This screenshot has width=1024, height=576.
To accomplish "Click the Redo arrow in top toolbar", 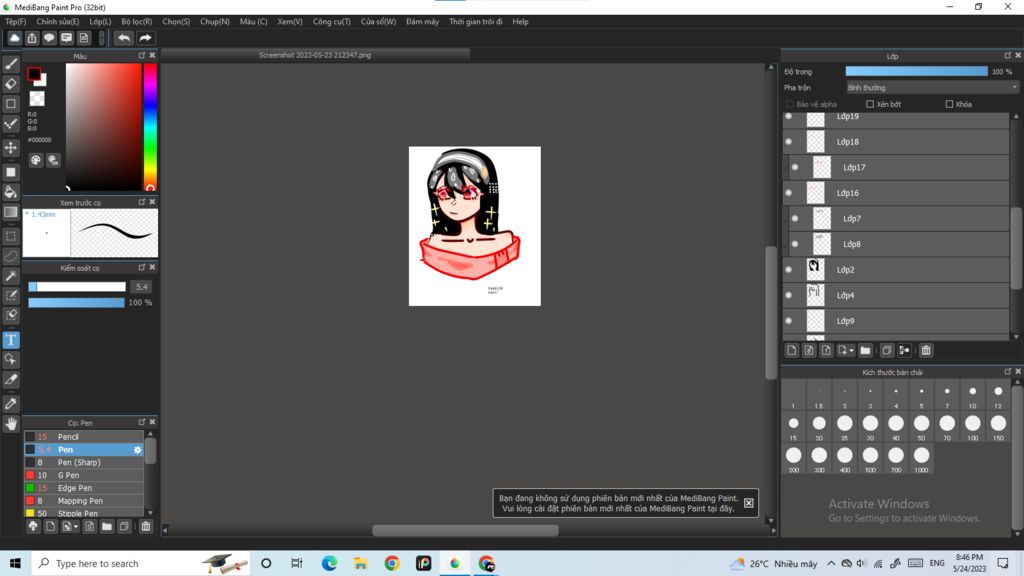I will point(146,38).
